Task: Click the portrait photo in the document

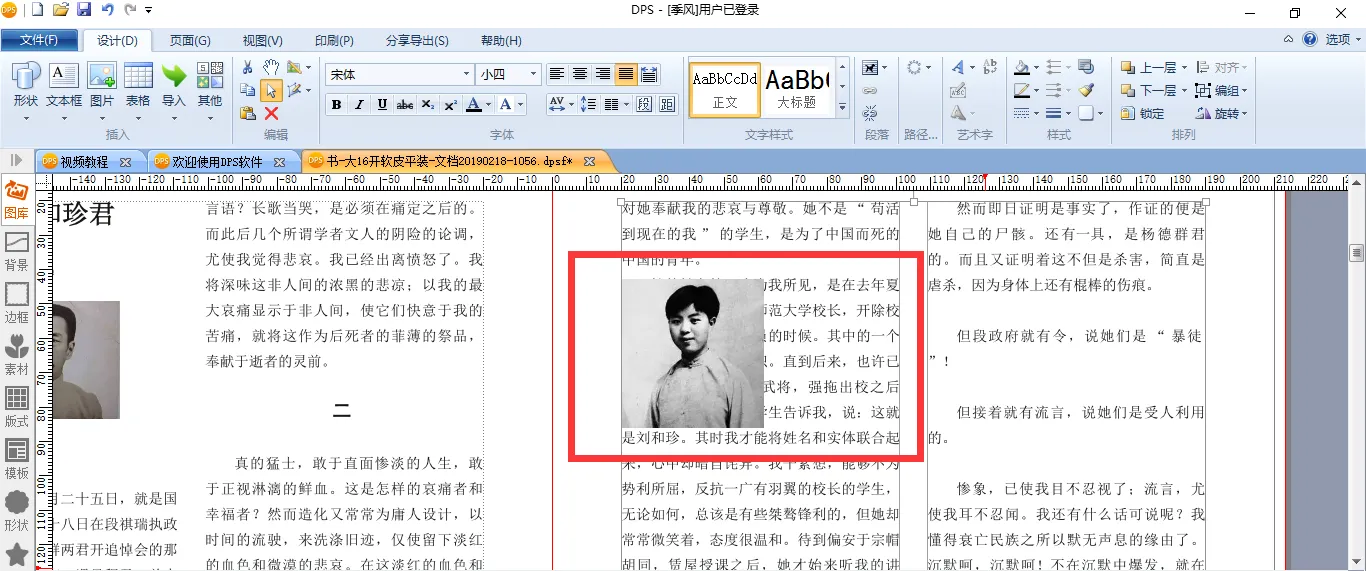Action: tap(692, 353)
